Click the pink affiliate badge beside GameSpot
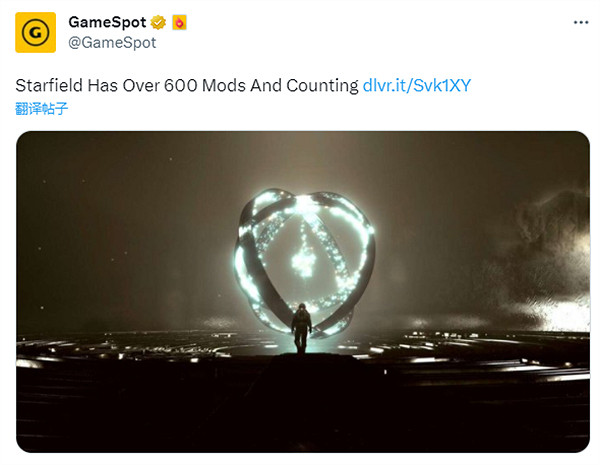The image size is (600, 465). tap(178, 22)
